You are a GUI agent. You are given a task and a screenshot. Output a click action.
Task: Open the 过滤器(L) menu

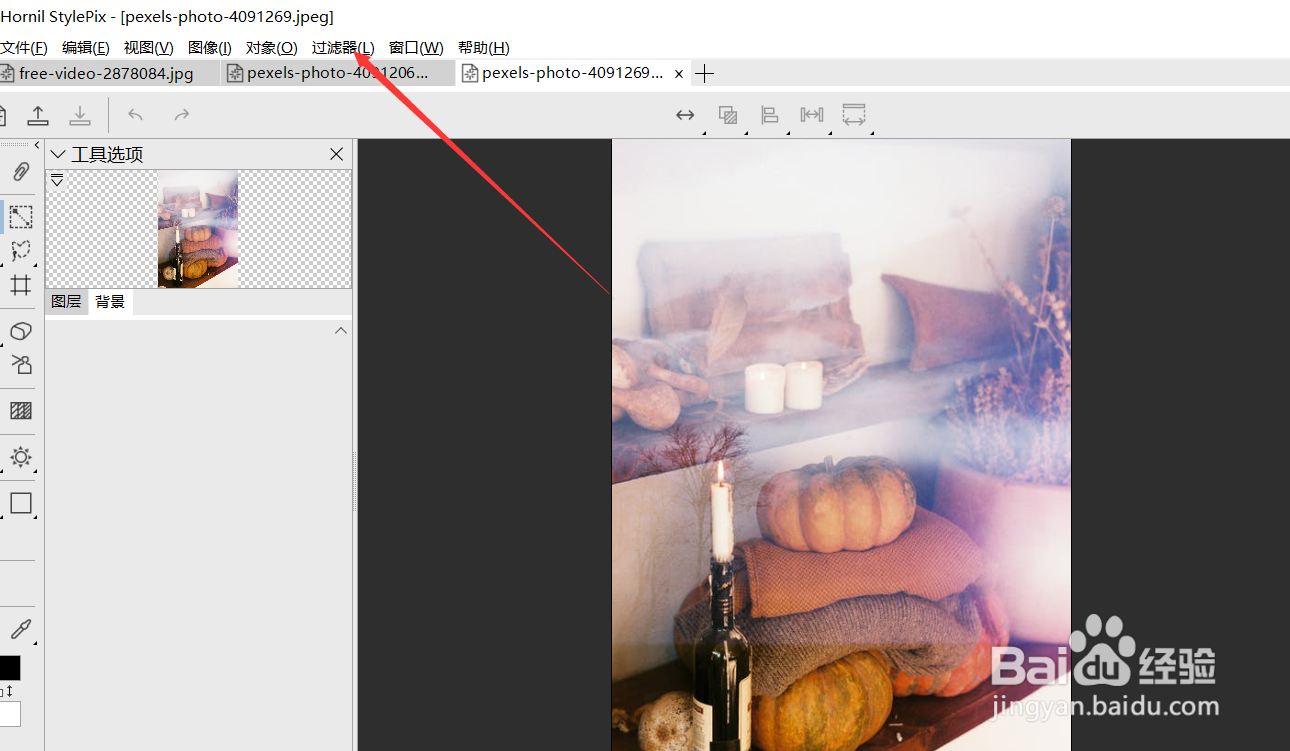tap(343, 48)
